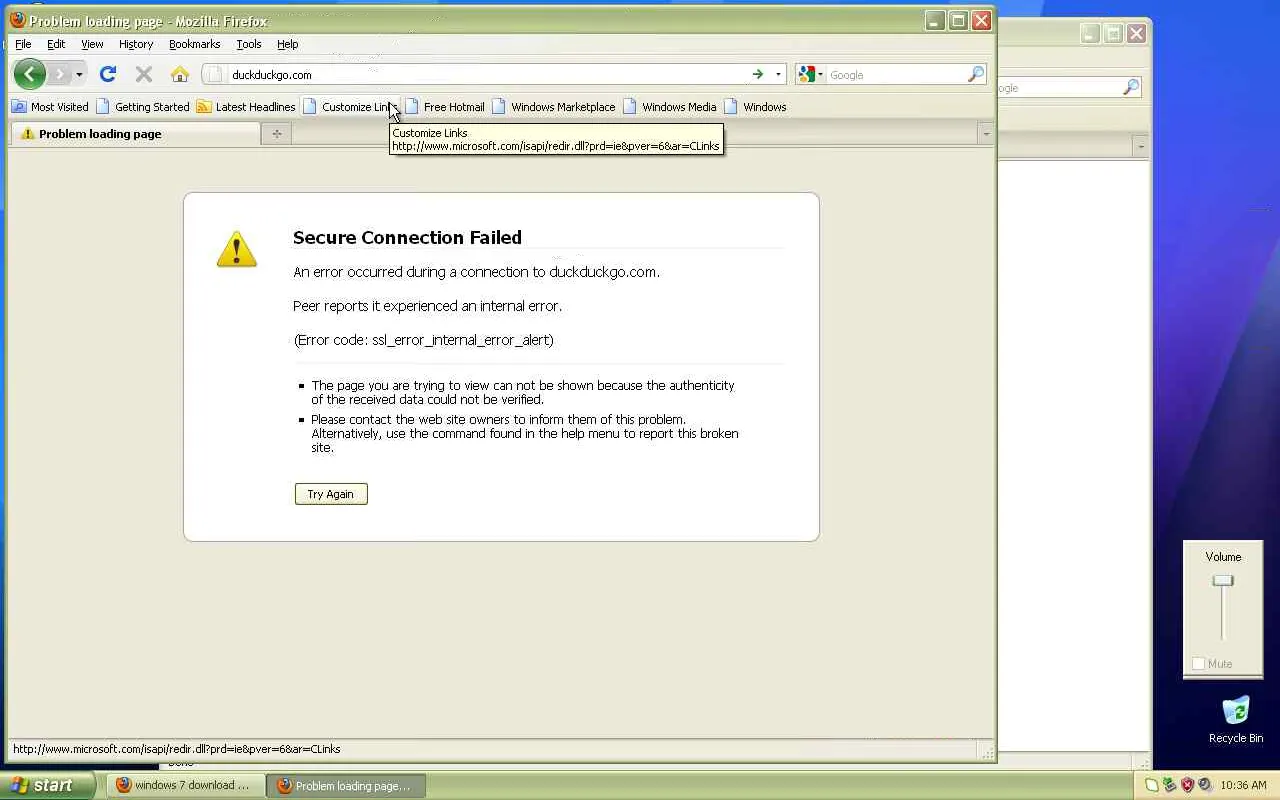Click the green network tray icon
Screen dimensions: 1280x800
1169,785
